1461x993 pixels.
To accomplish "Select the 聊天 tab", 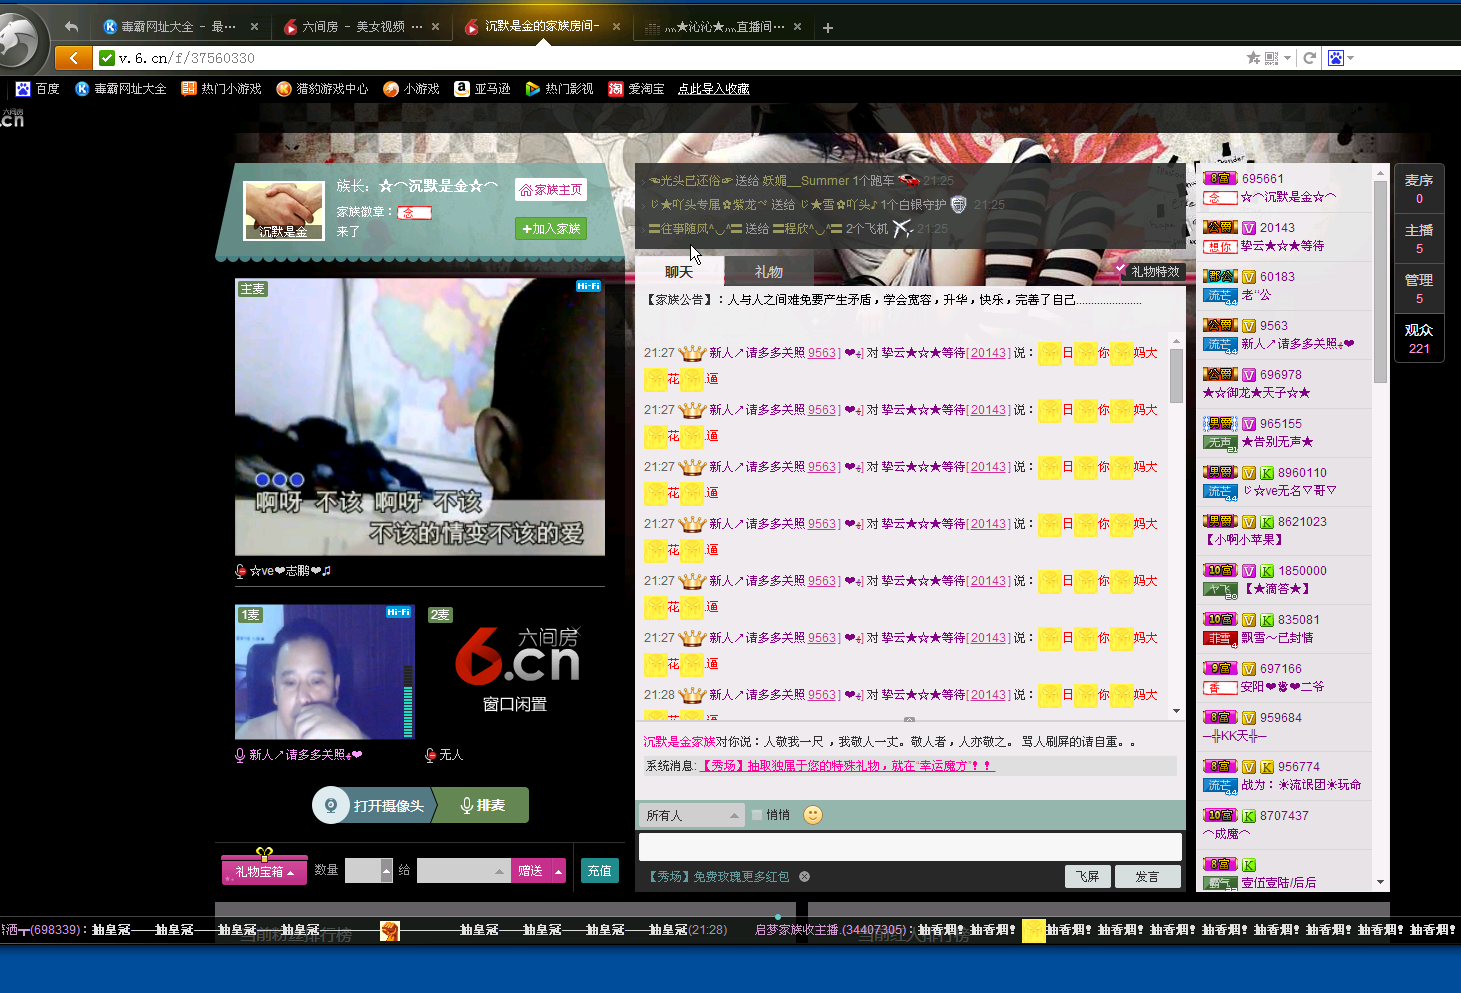I will (679, 272).
